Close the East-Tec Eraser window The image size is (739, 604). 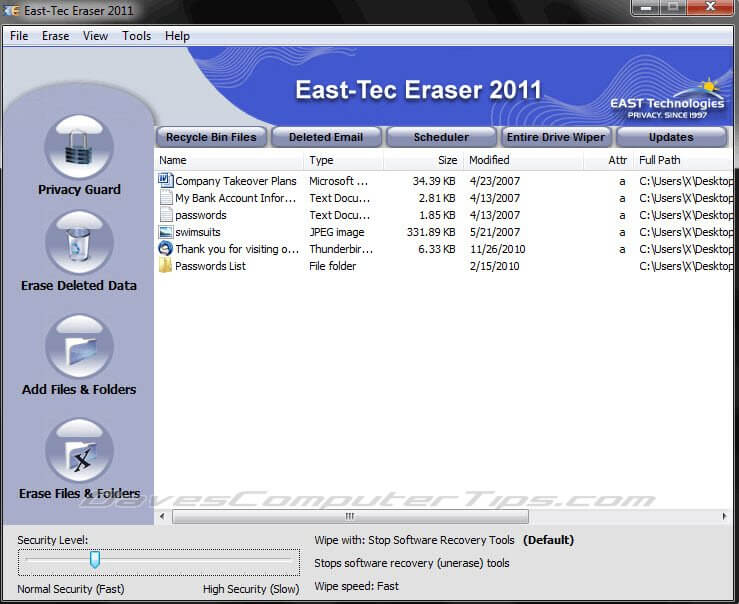[710, 8]
